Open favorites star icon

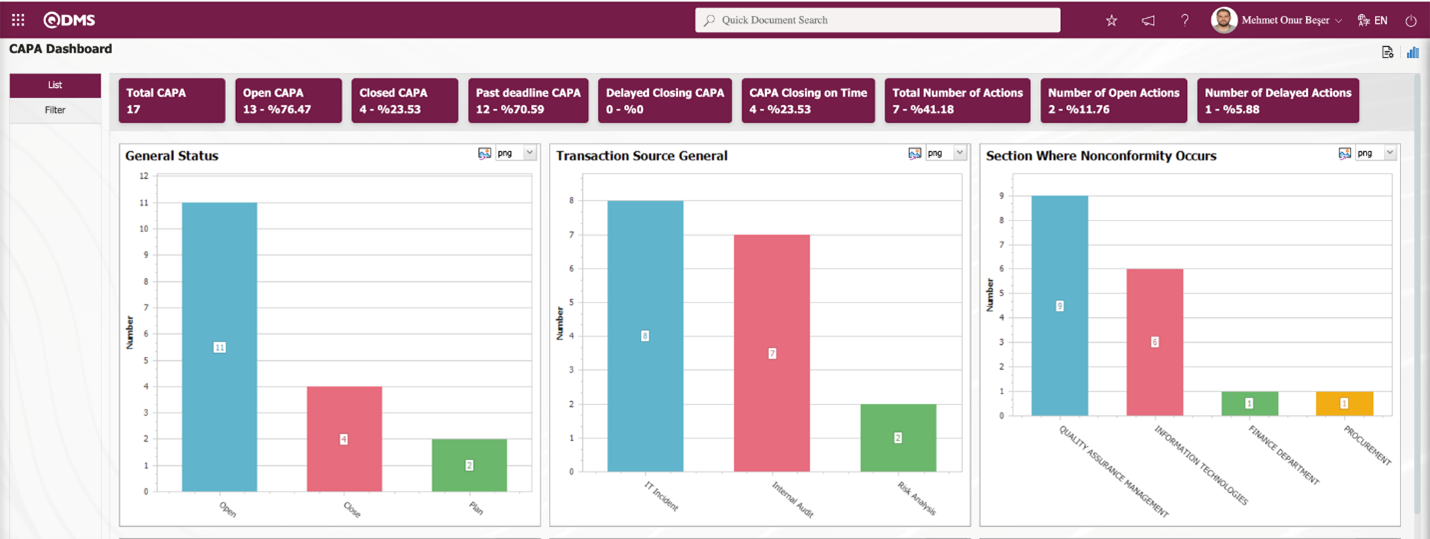point(1111,20)
